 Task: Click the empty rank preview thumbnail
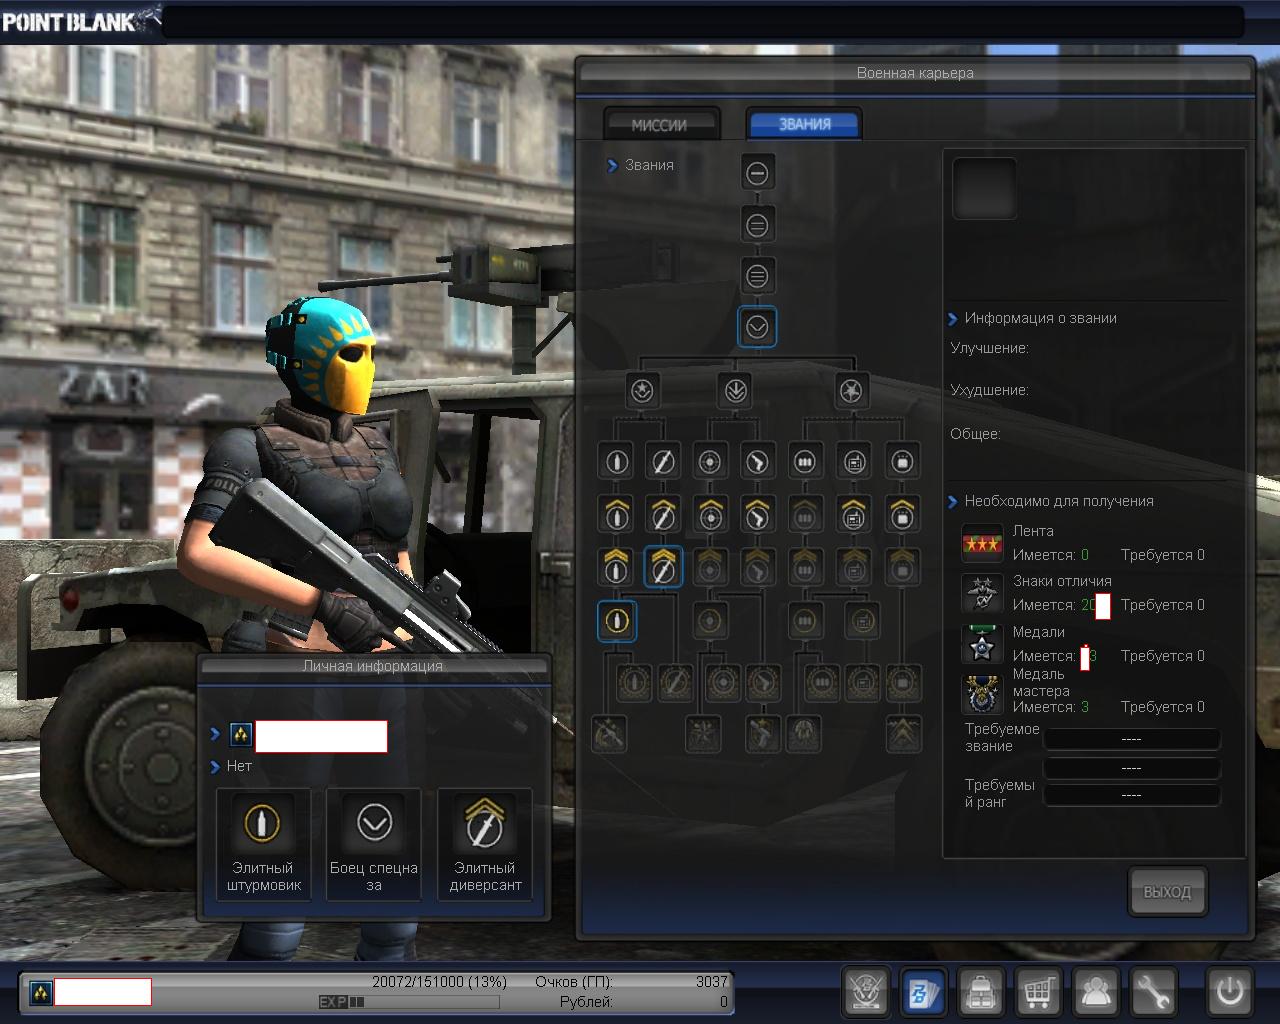tap(984, 188)
